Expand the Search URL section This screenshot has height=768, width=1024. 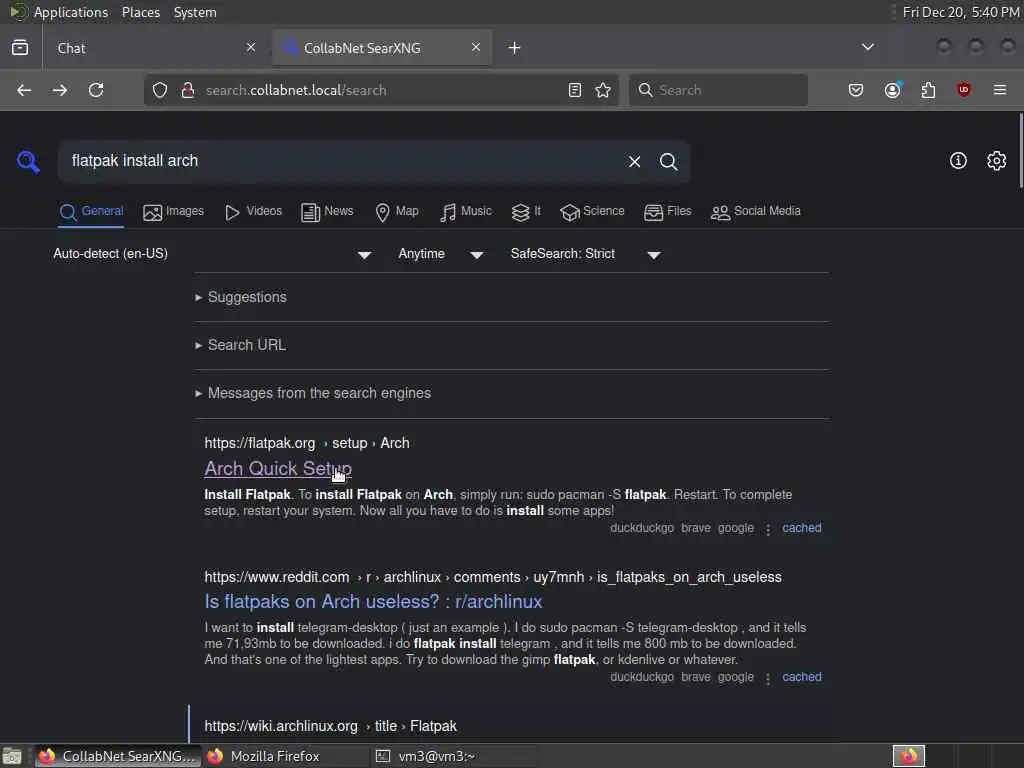246,345
